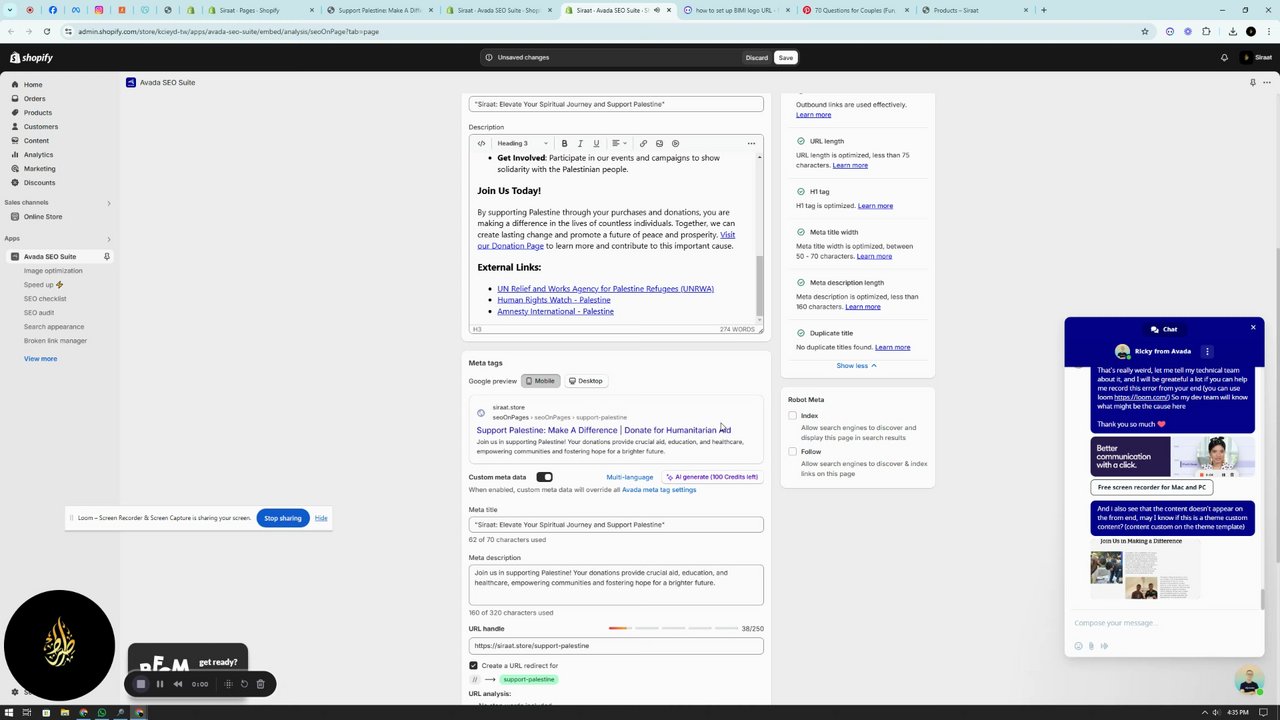Viewport: 1280px width, 720px height.
Task: Switch to 'Products – Siraat' browser tab
Action: point(975,10)
